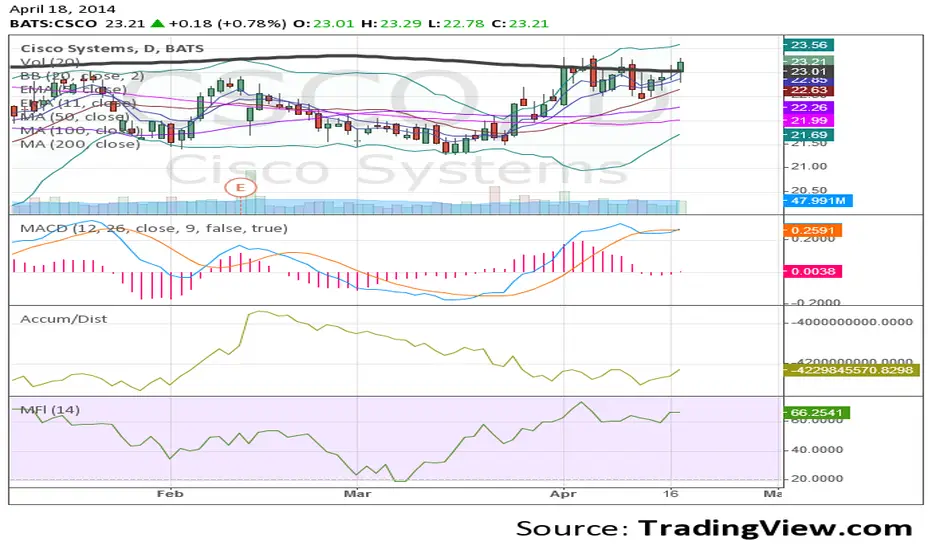The height and width of the screenshot is (550, 932).
Task: Click the Apr label on time axis
Action: [563, 494]
